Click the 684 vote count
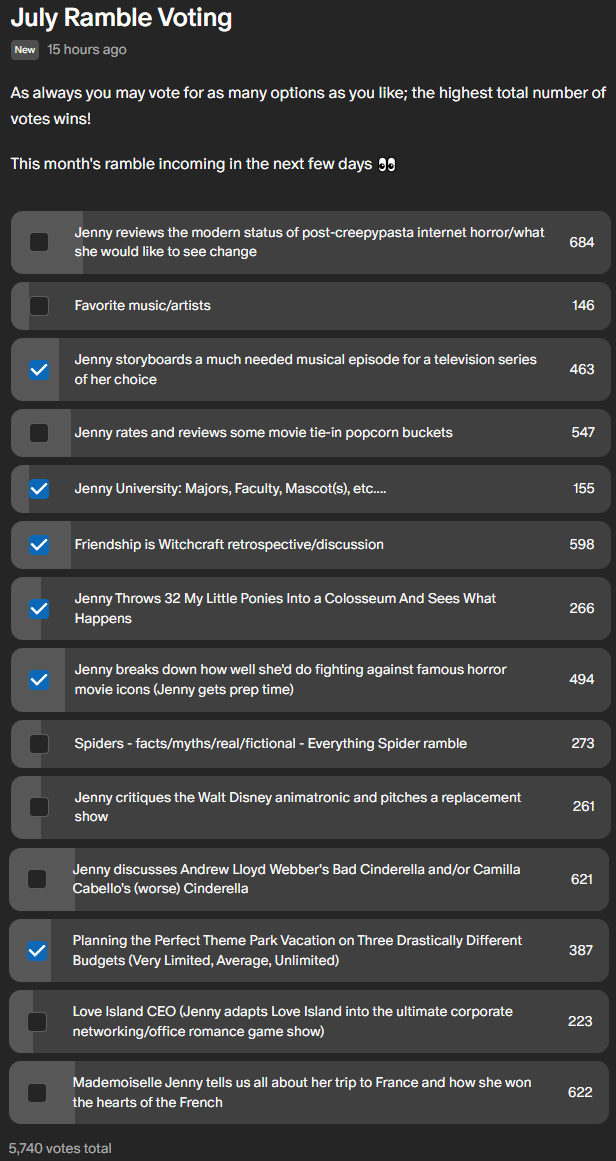 (x=582, y=242)
